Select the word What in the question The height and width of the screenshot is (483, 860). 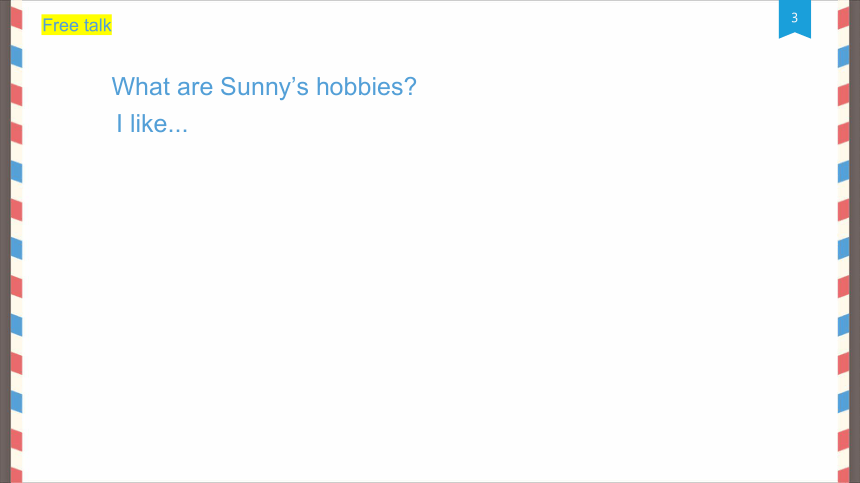coord(140,87)
